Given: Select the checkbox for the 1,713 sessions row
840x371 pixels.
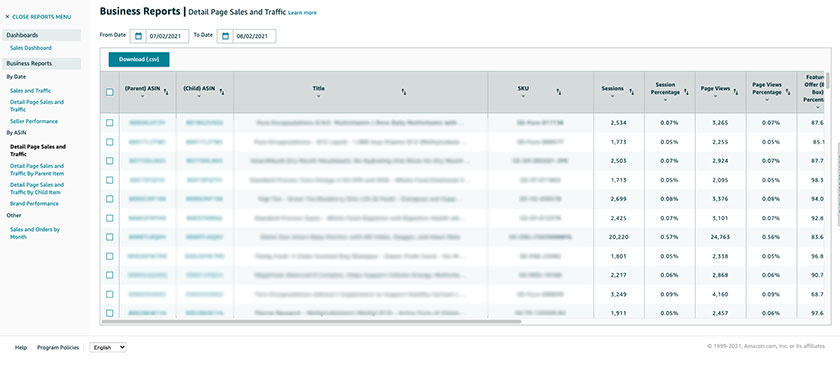Looking at the screenshot, I should click(110, 180).
